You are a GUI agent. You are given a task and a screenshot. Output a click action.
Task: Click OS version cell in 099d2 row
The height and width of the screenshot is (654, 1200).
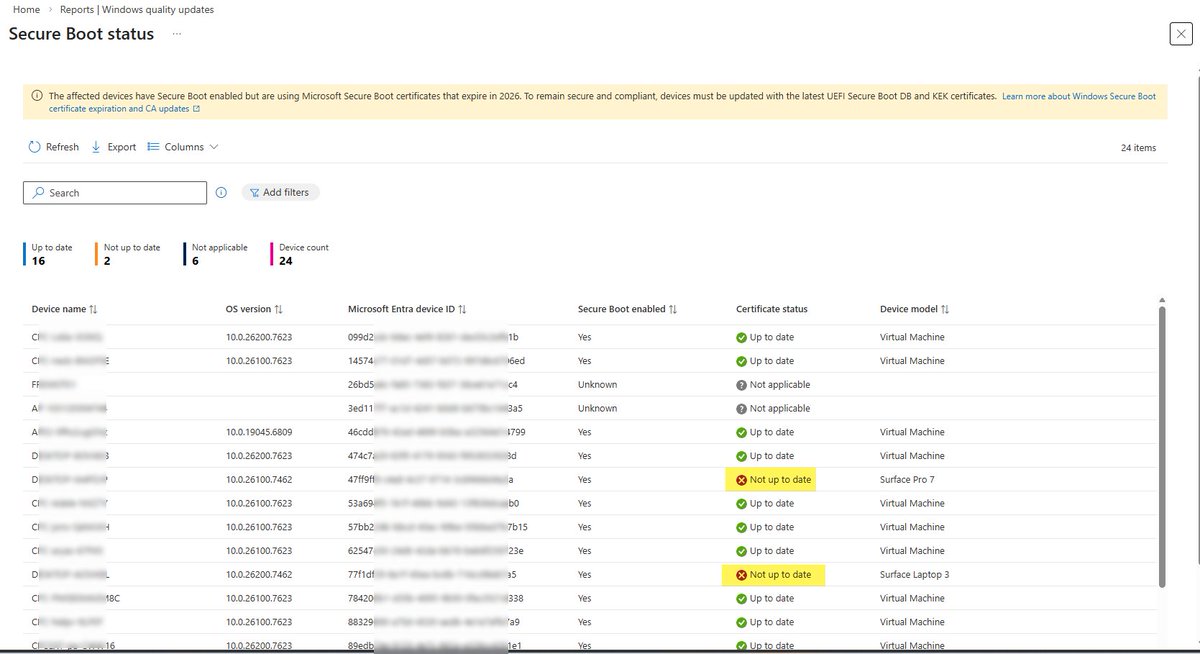(x=260, y=337)
